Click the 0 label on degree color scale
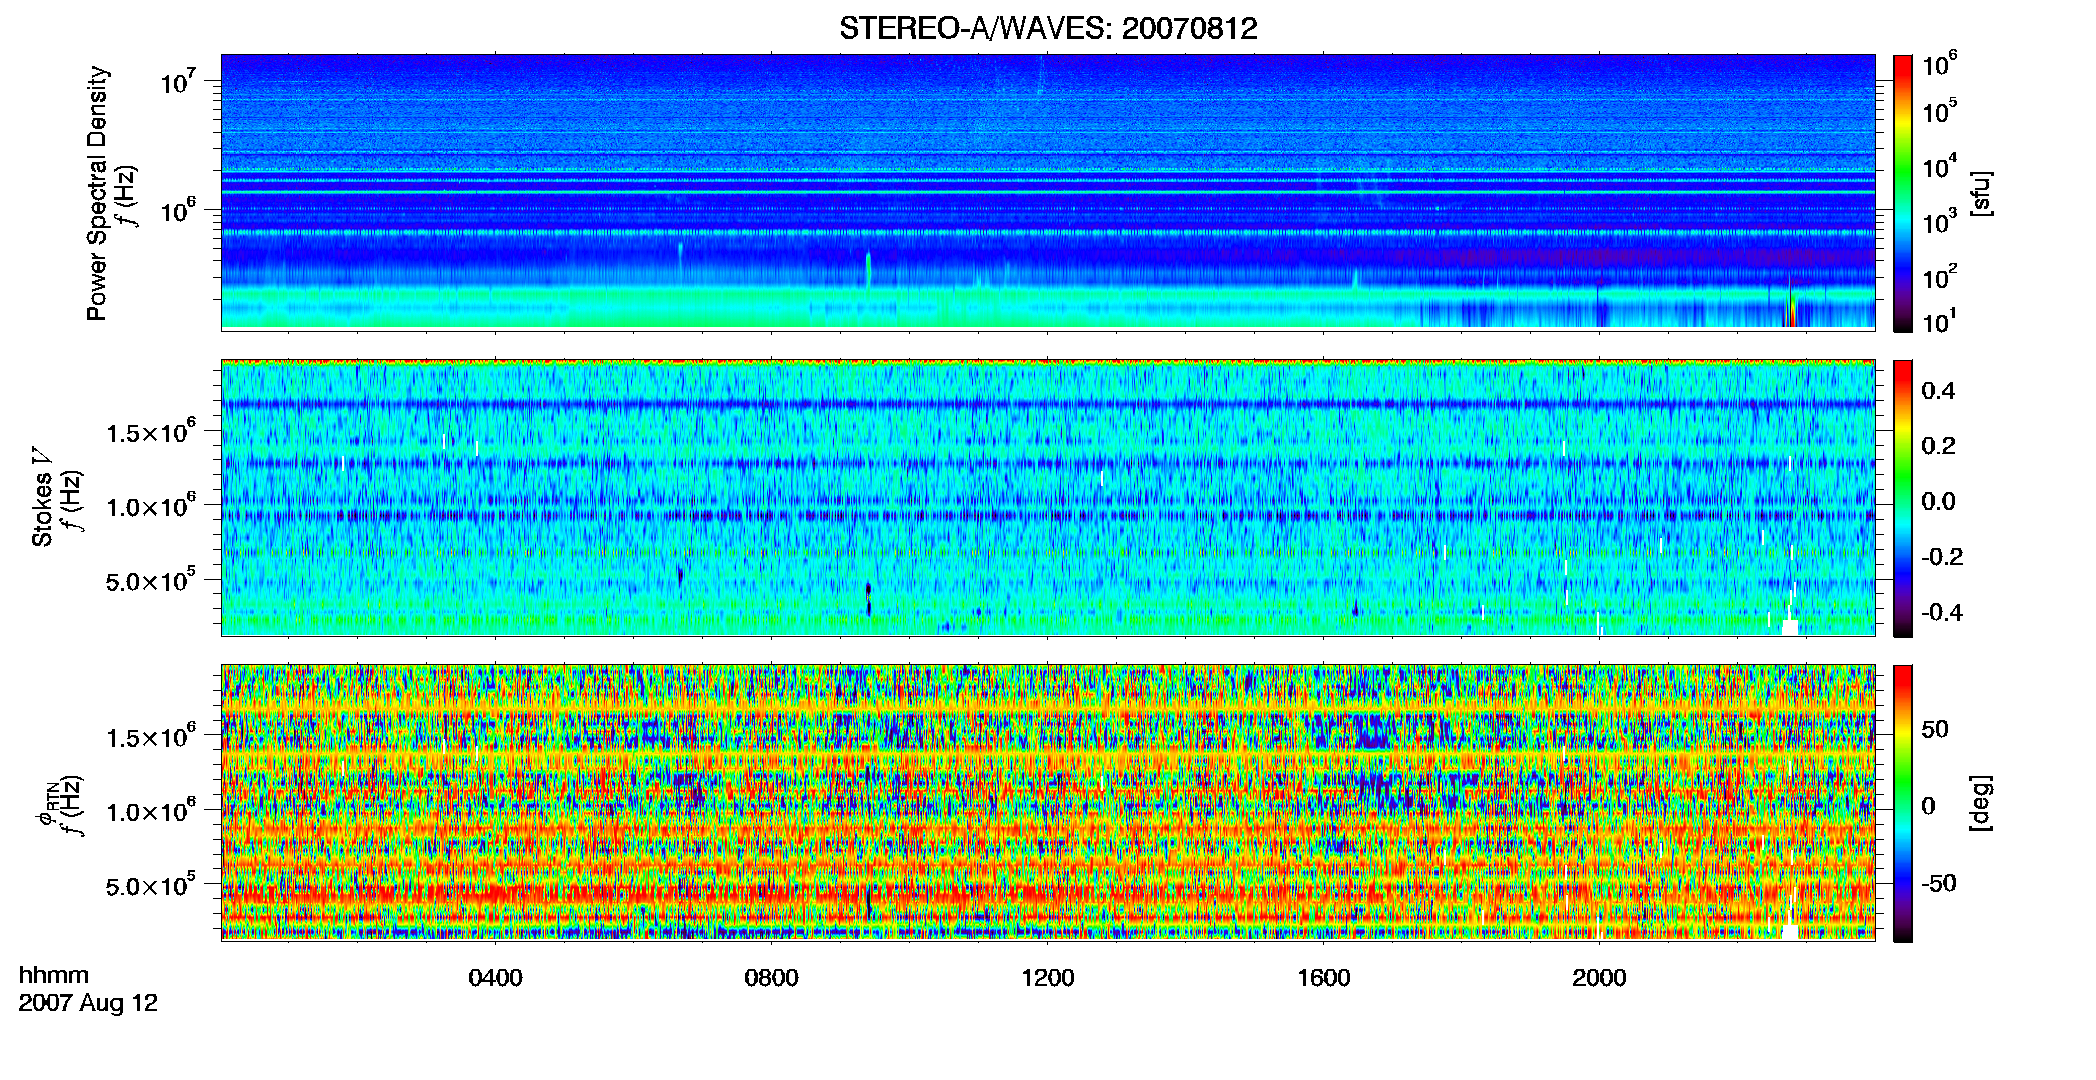 [1929, 806]
